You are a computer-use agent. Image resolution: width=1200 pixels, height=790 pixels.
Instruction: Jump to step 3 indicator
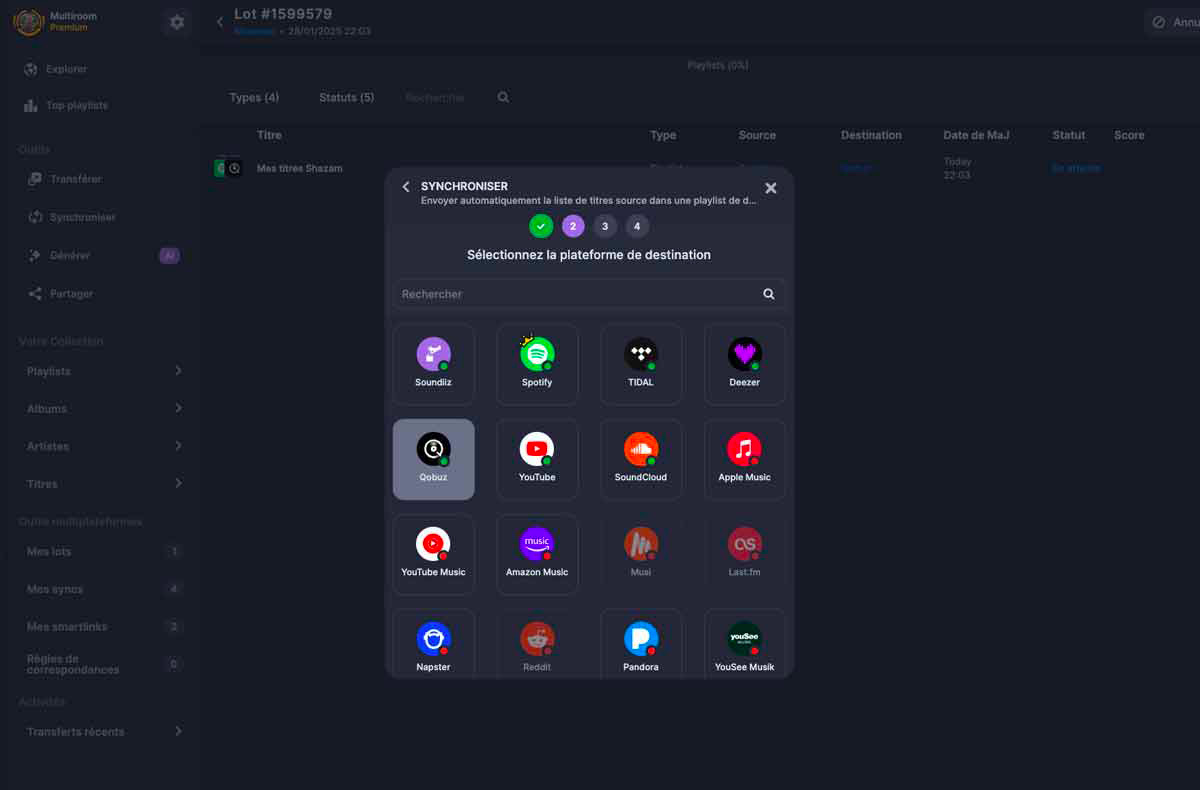(x=605, y=226)
